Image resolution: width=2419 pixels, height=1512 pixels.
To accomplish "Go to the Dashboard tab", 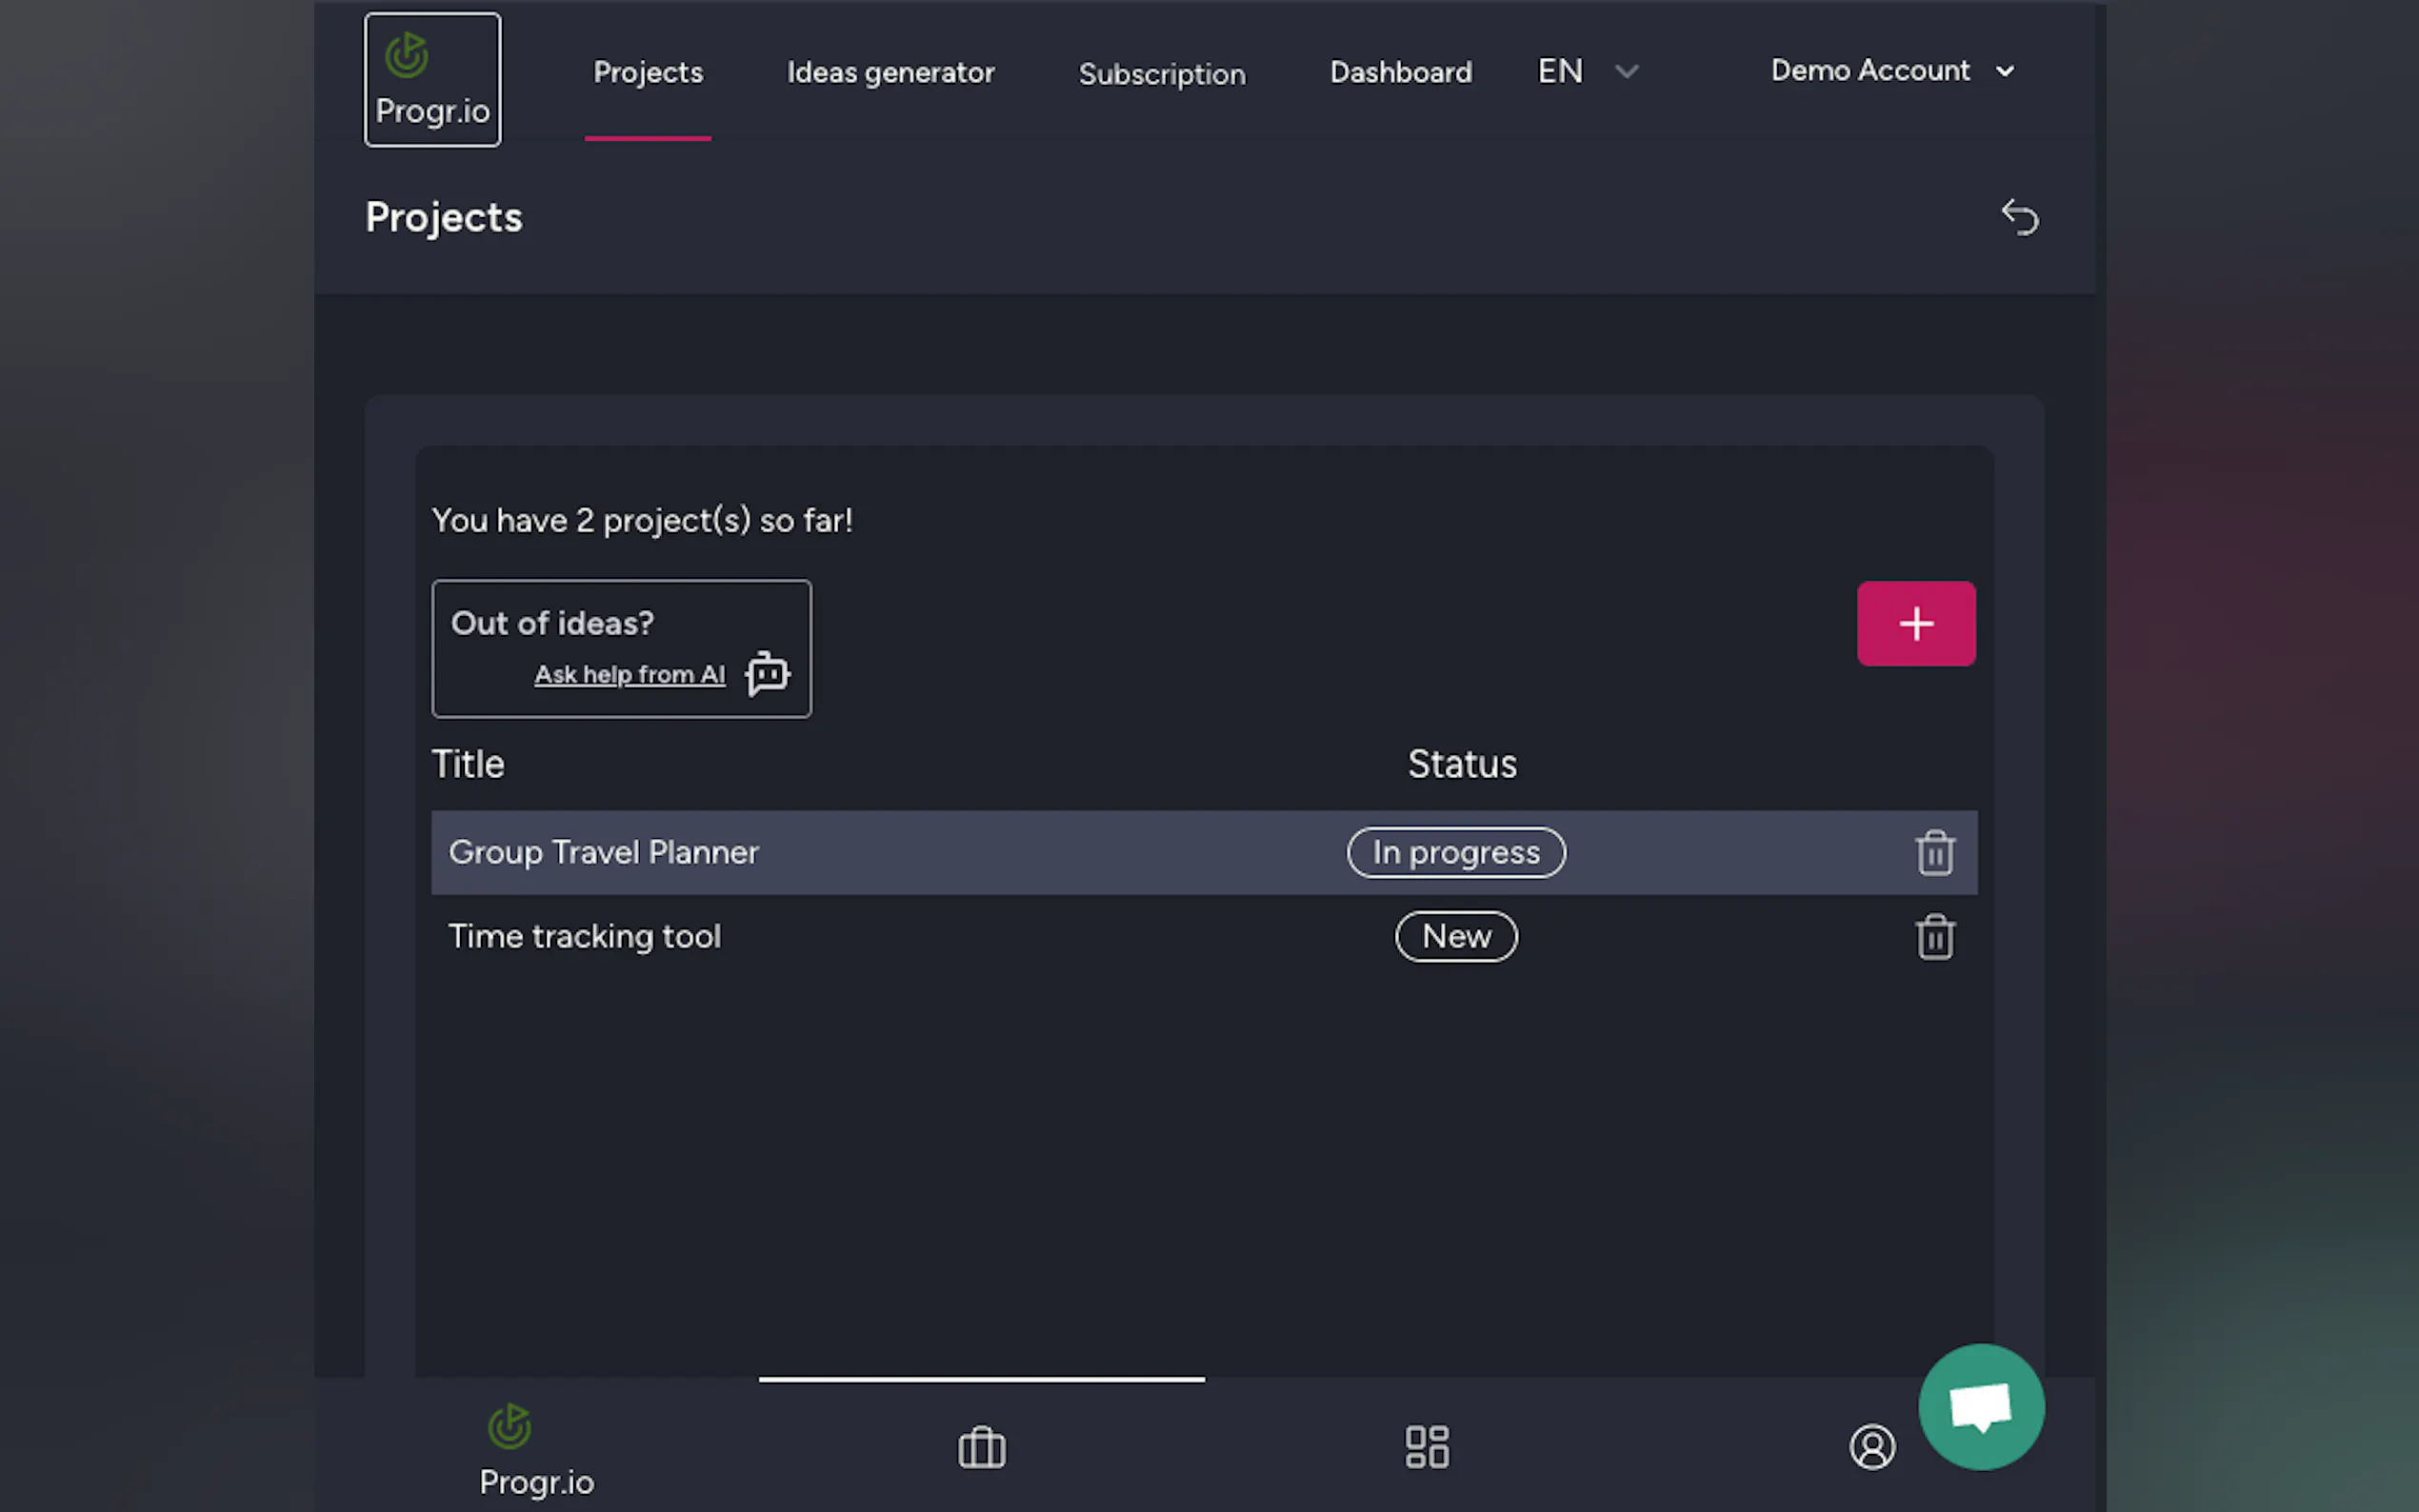I will click(1400, 73).
